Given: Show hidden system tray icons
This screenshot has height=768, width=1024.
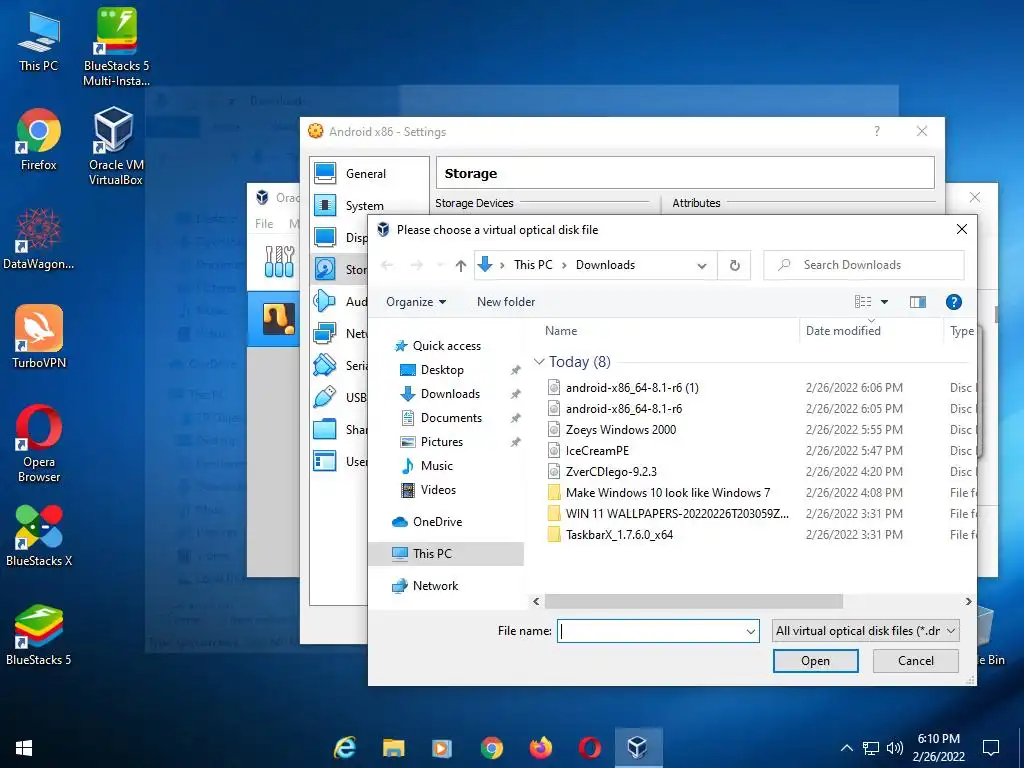Looking at the screenshot, I should tap(846, 748).
